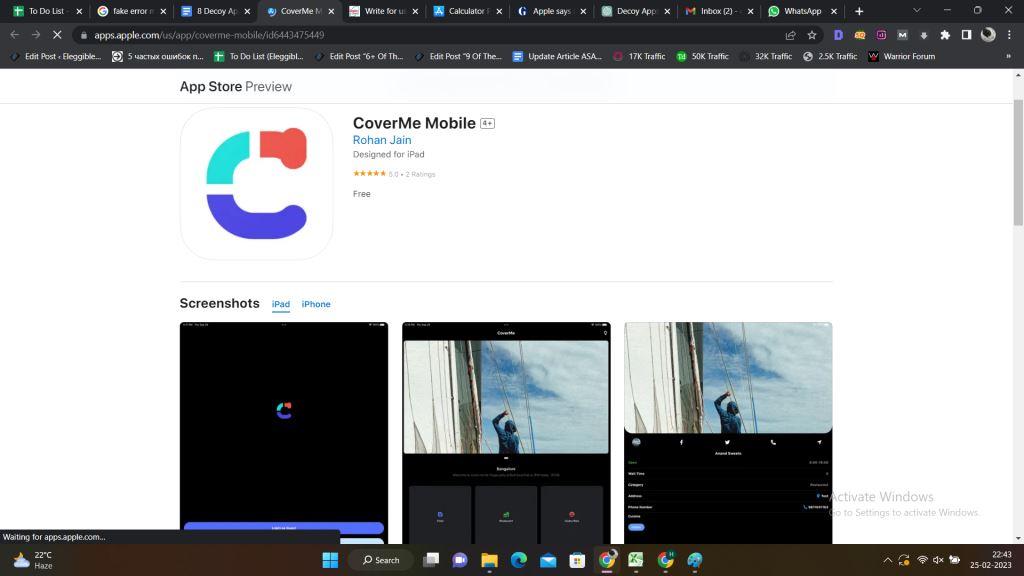Select the iPhone screenshots tab
Viewport: 1024px width, 576px height.
click(x=316, y=304)
